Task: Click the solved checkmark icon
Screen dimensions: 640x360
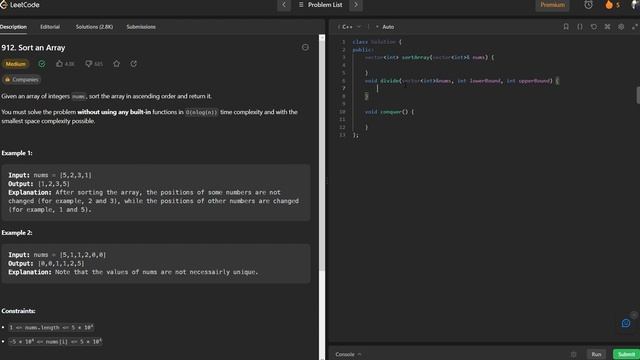Action: tap(42, 64)
